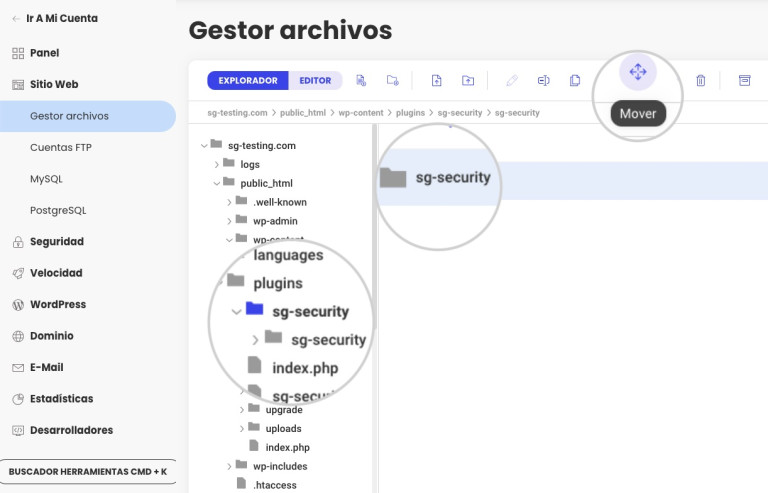The height and width of the screenshot is (493, 768).
Task: Click the new file icon in toolbar
Action: (x=361, y=80)
